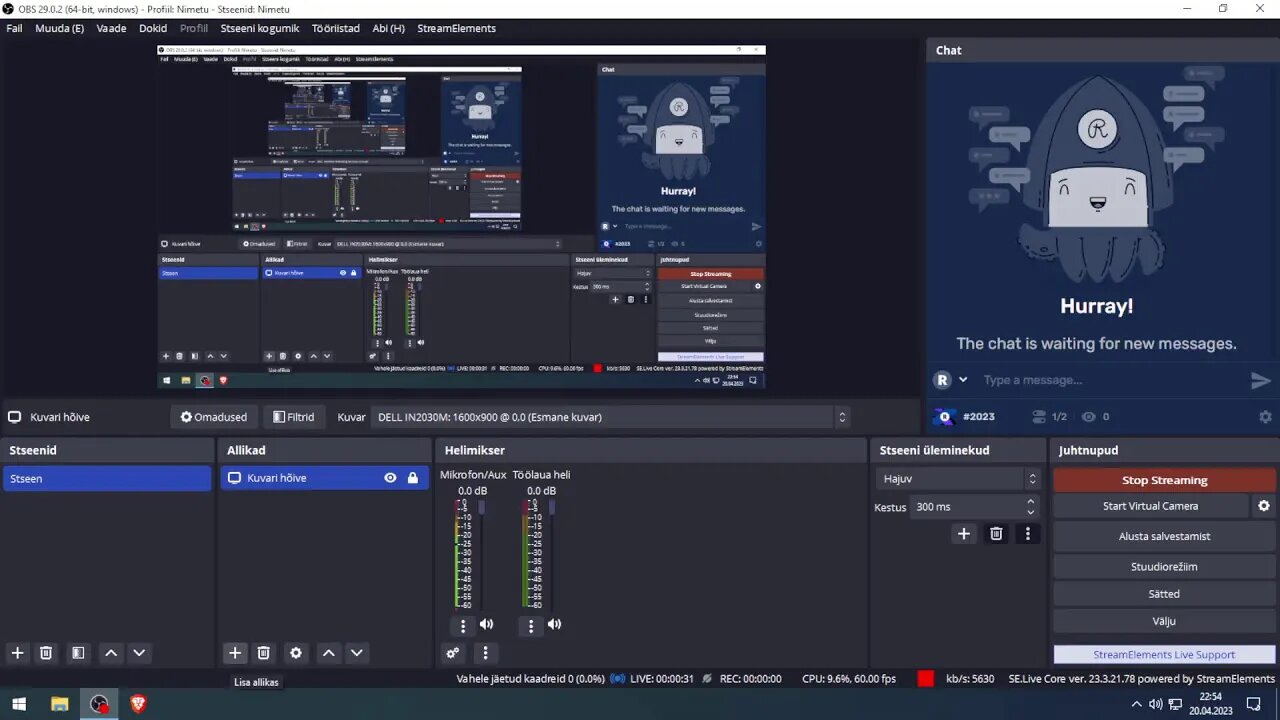The width and height of the screenshot is (1280, 720).
Task: Open StreamElements Live Support link
Action: (x=1164, y=654)
